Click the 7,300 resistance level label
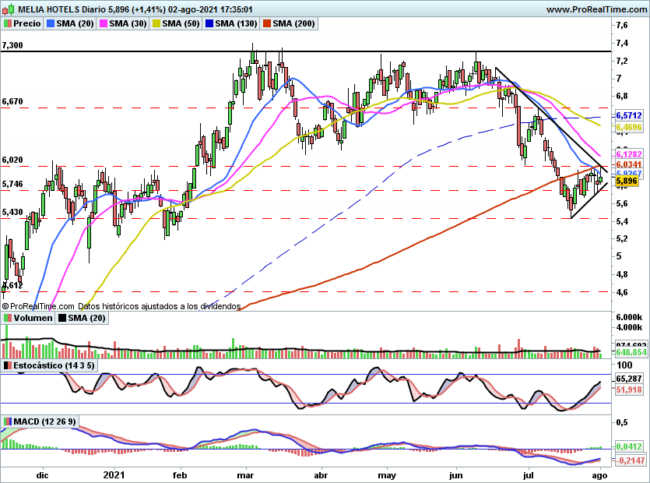The height and width of the screenshot is (483, 650). coord(12,46)
